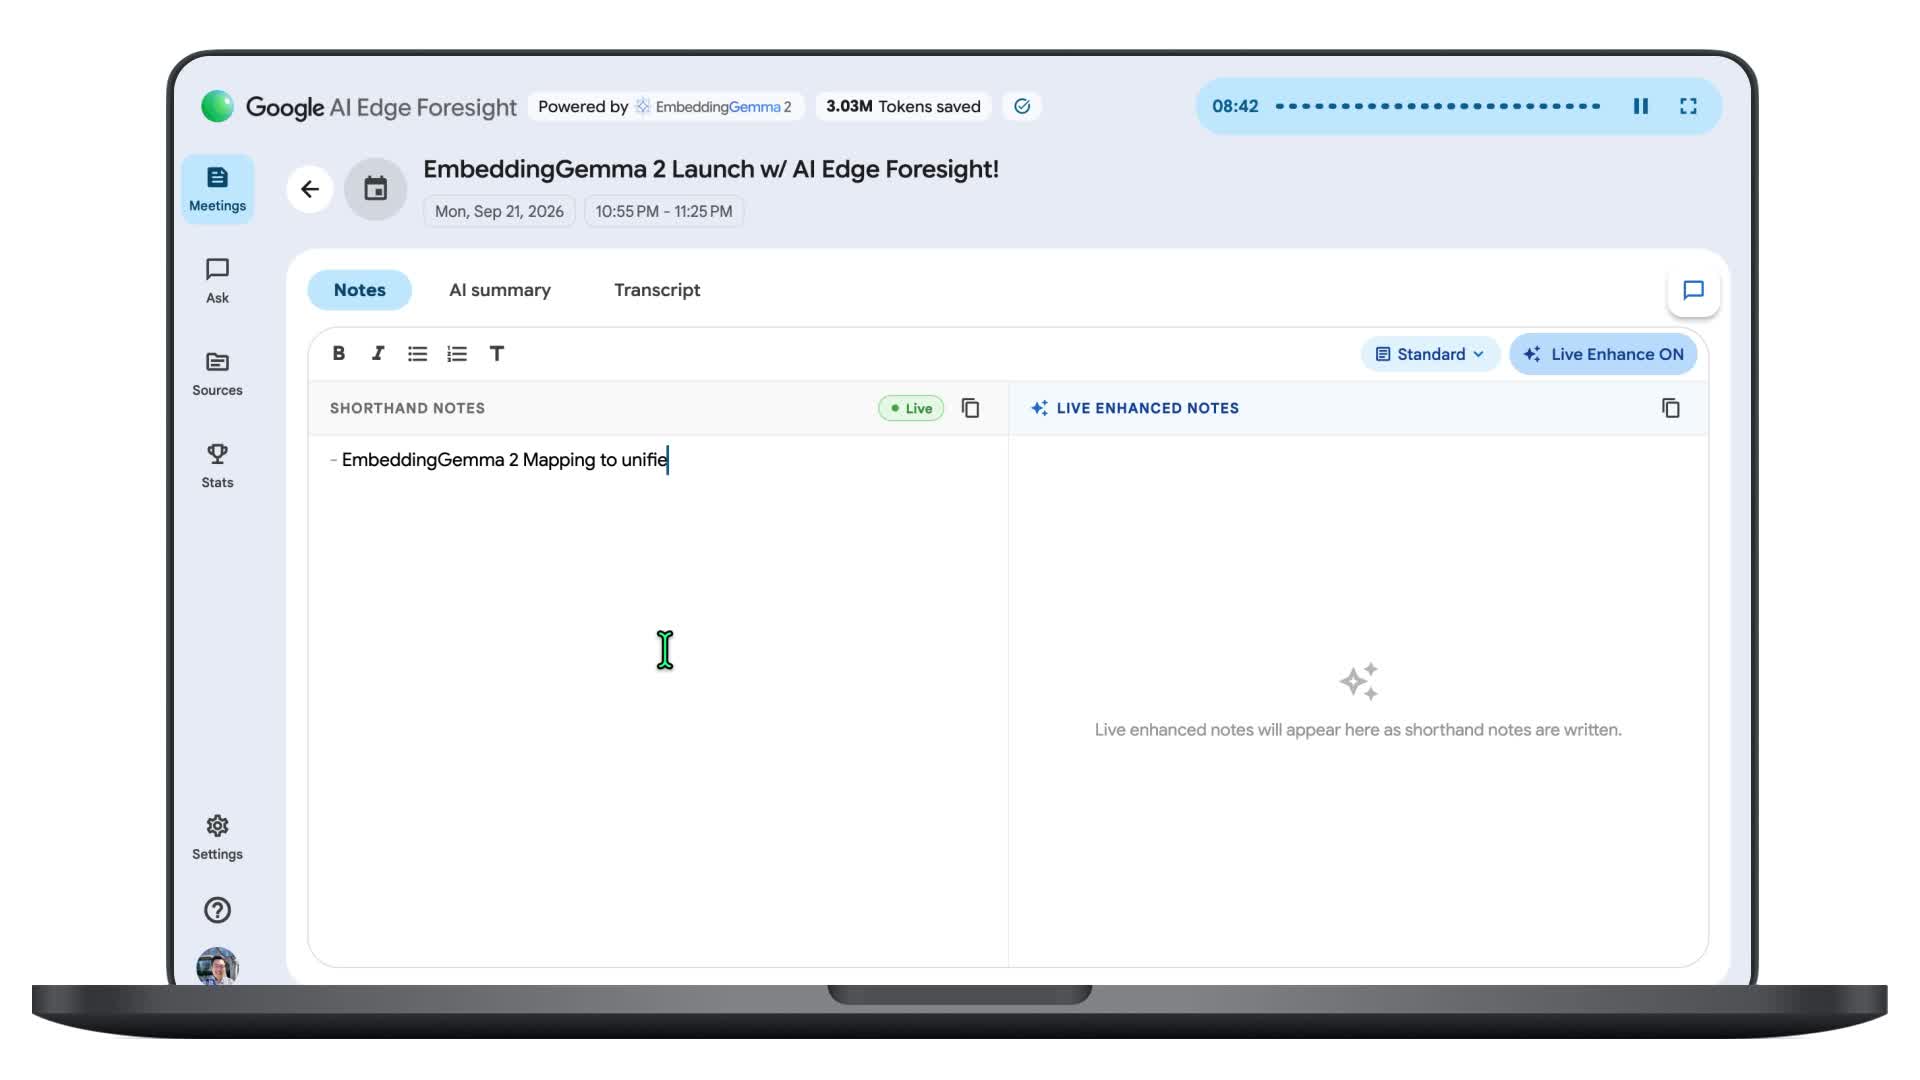Apply italic formatting
Viewport: 1920px width, 1080px height.
click(378, 353)
